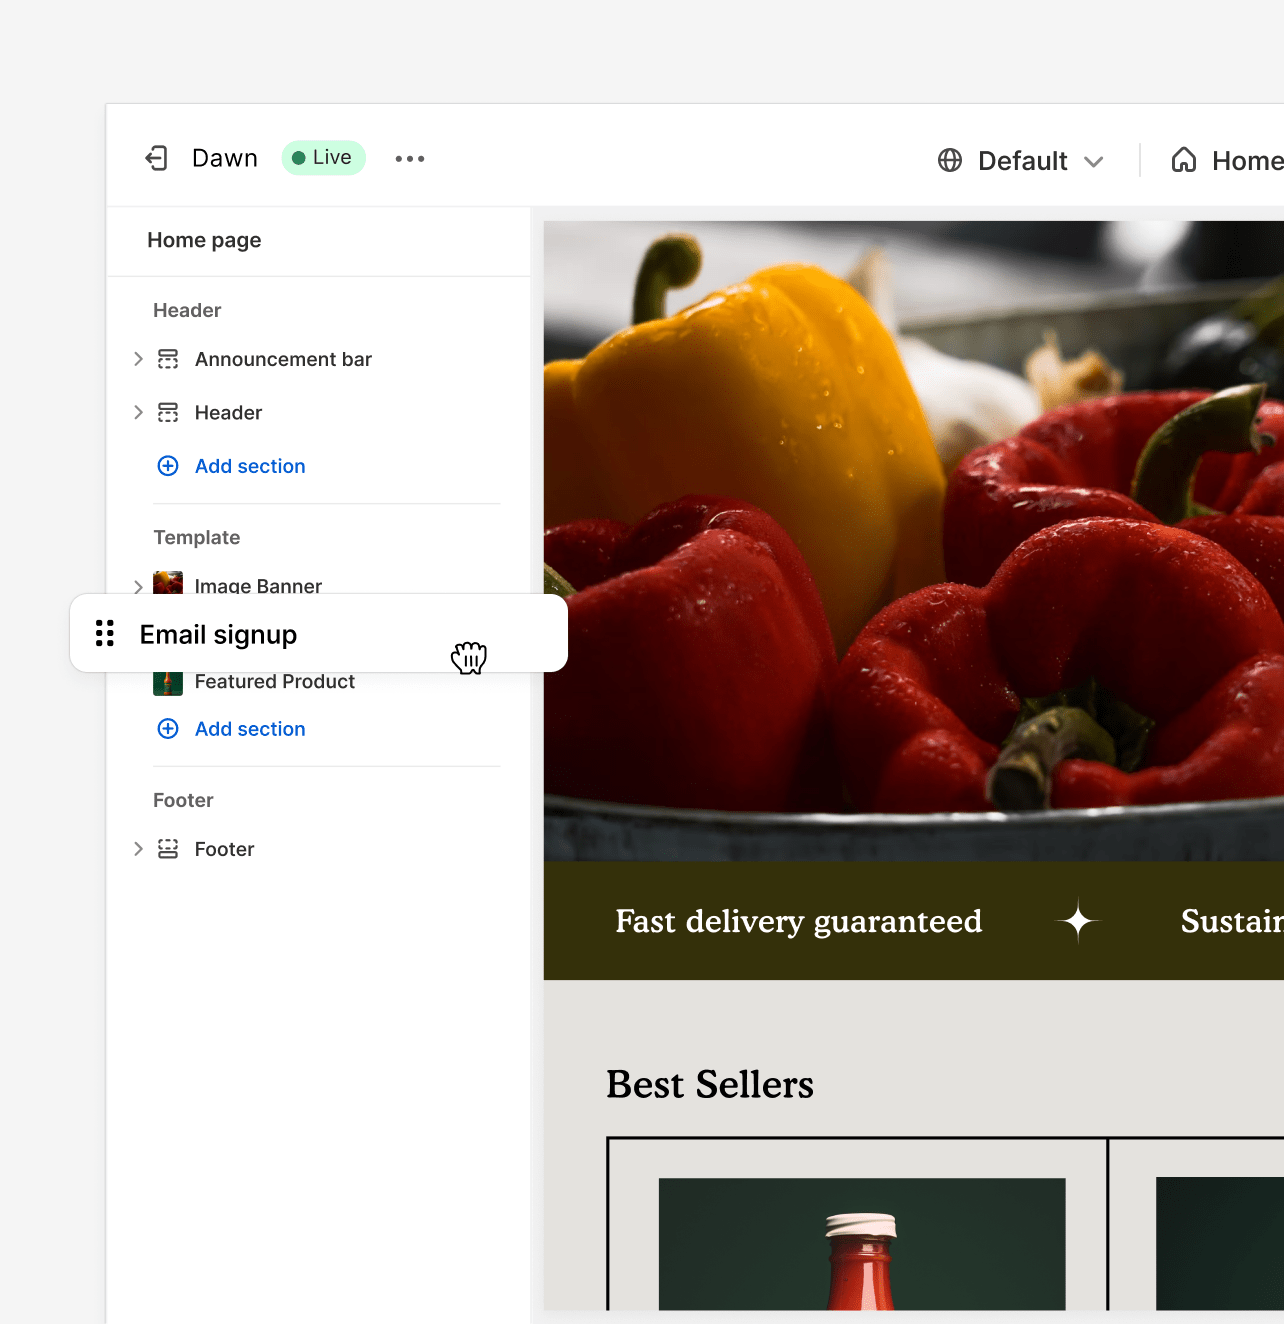1284x1324 pixels.
Task: Select the Header tree item label
Action: [228, 412]
